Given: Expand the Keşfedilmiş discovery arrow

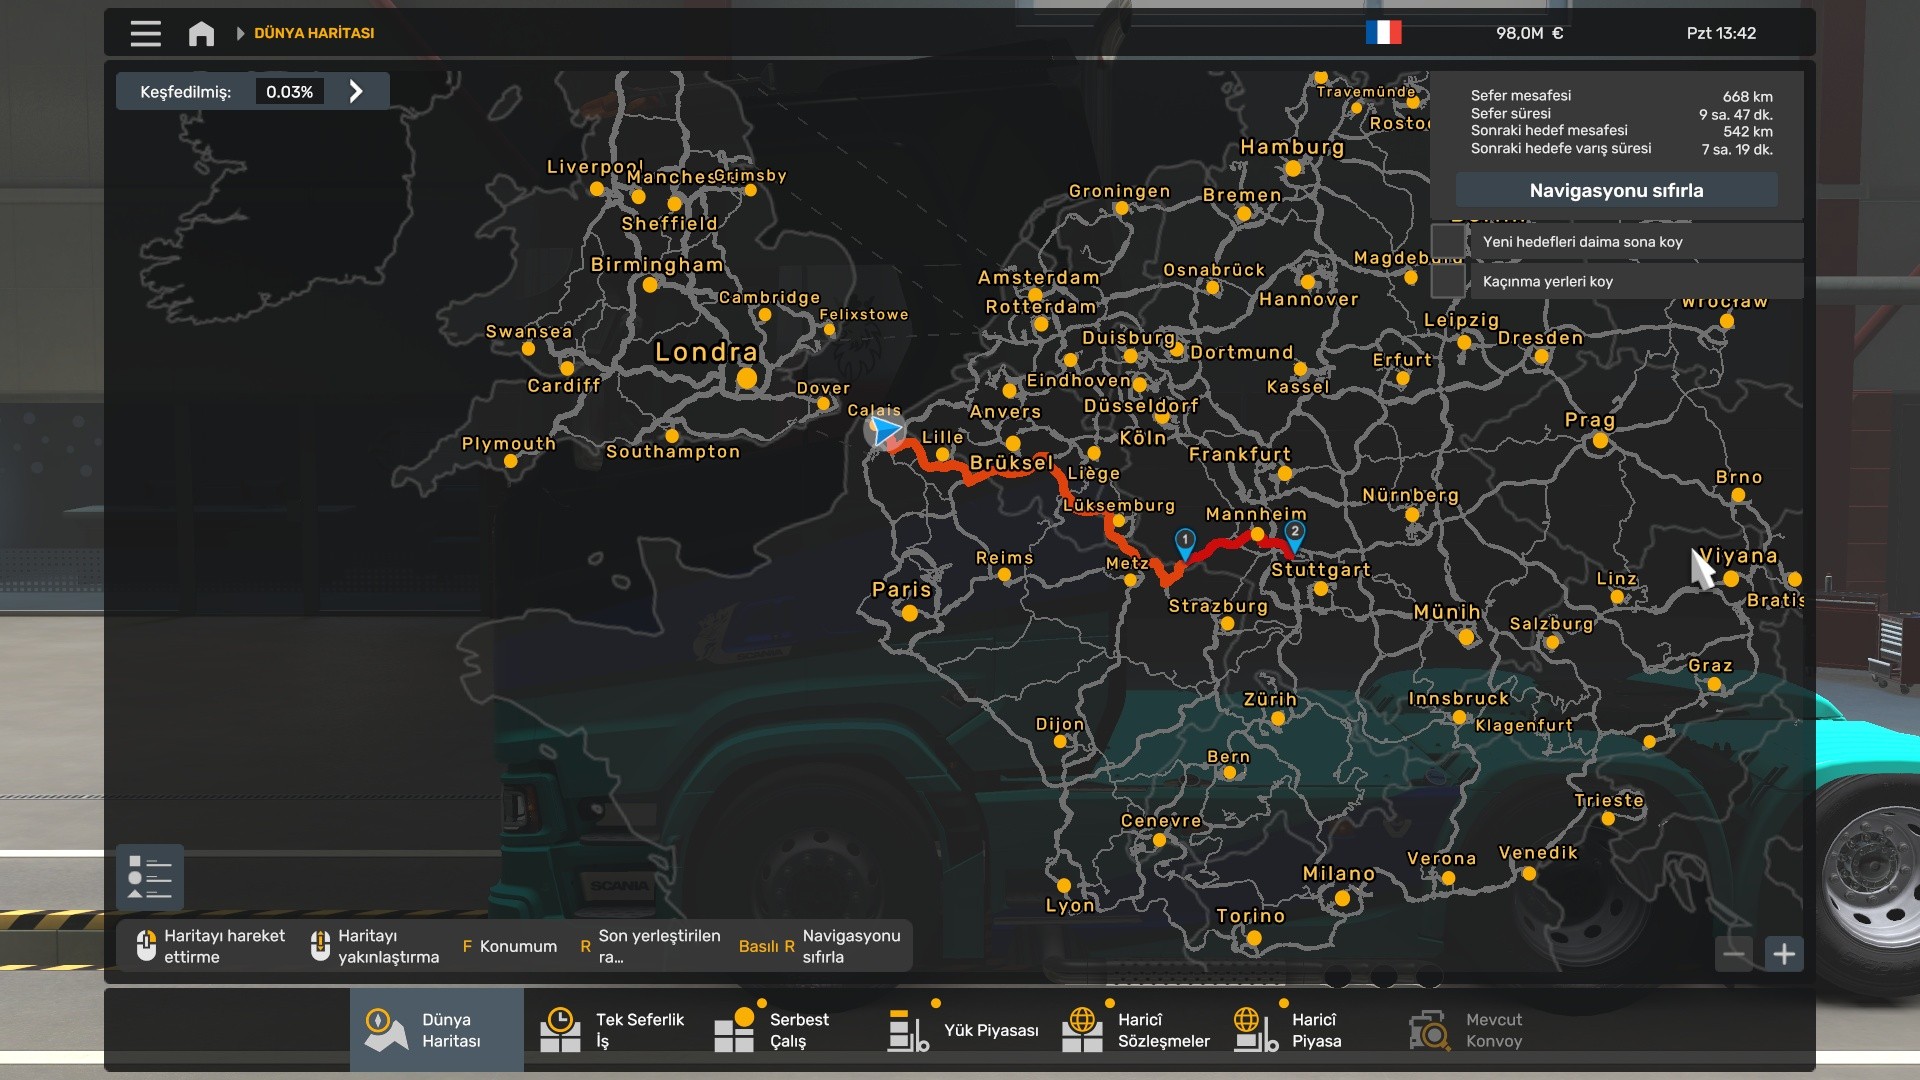Looking at the screenshot, I should pos(356,92).
